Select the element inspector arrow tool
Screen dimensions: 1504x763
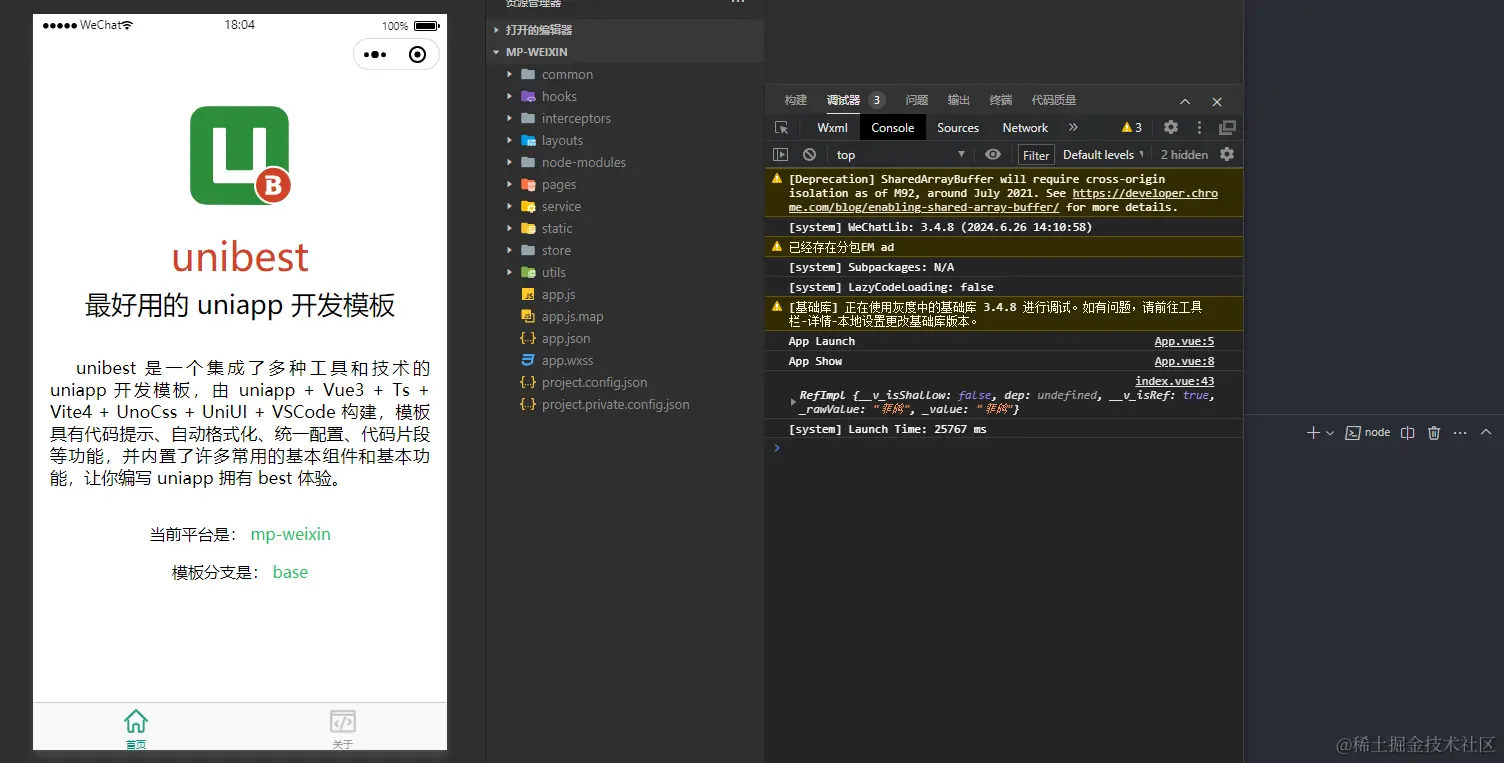coord(782,128)
